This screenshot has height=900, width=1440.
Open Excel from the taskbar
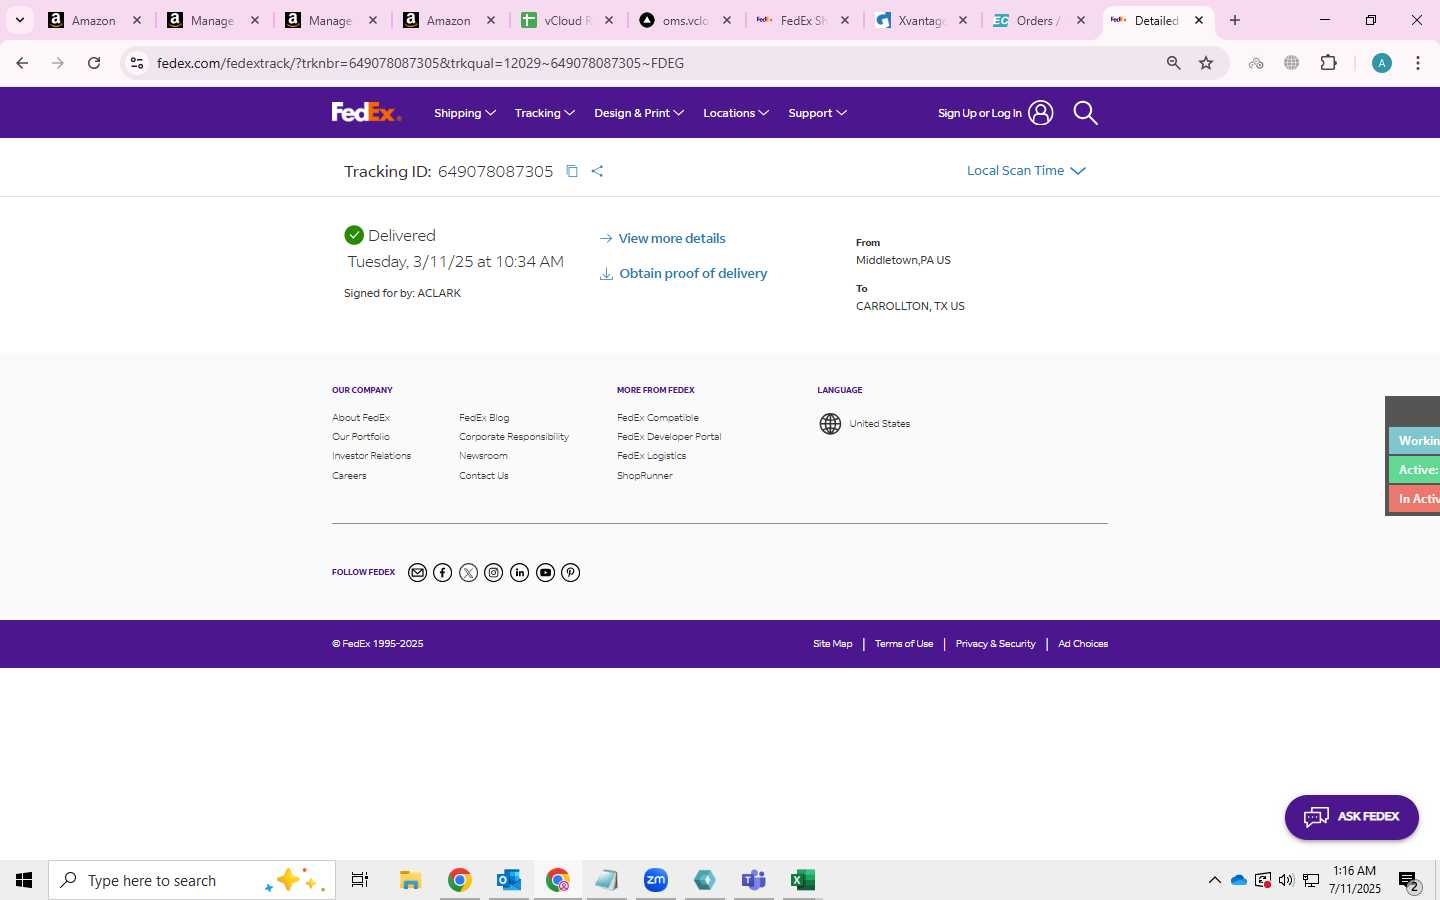pyautogui.click(x=802, y=880)
